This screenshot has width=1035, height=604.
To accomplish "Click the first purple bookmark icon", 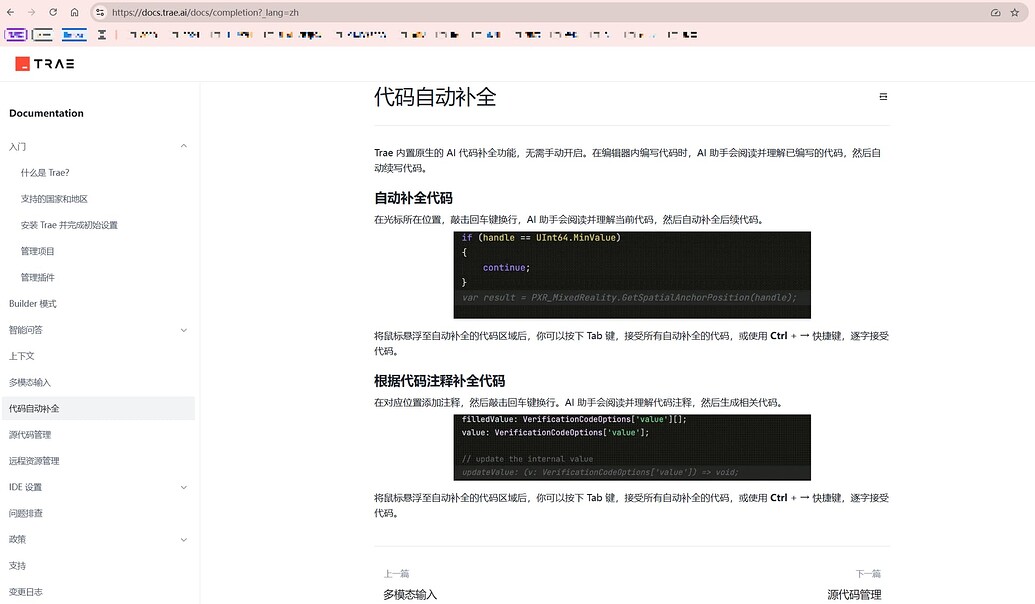I will click(16, 35).
